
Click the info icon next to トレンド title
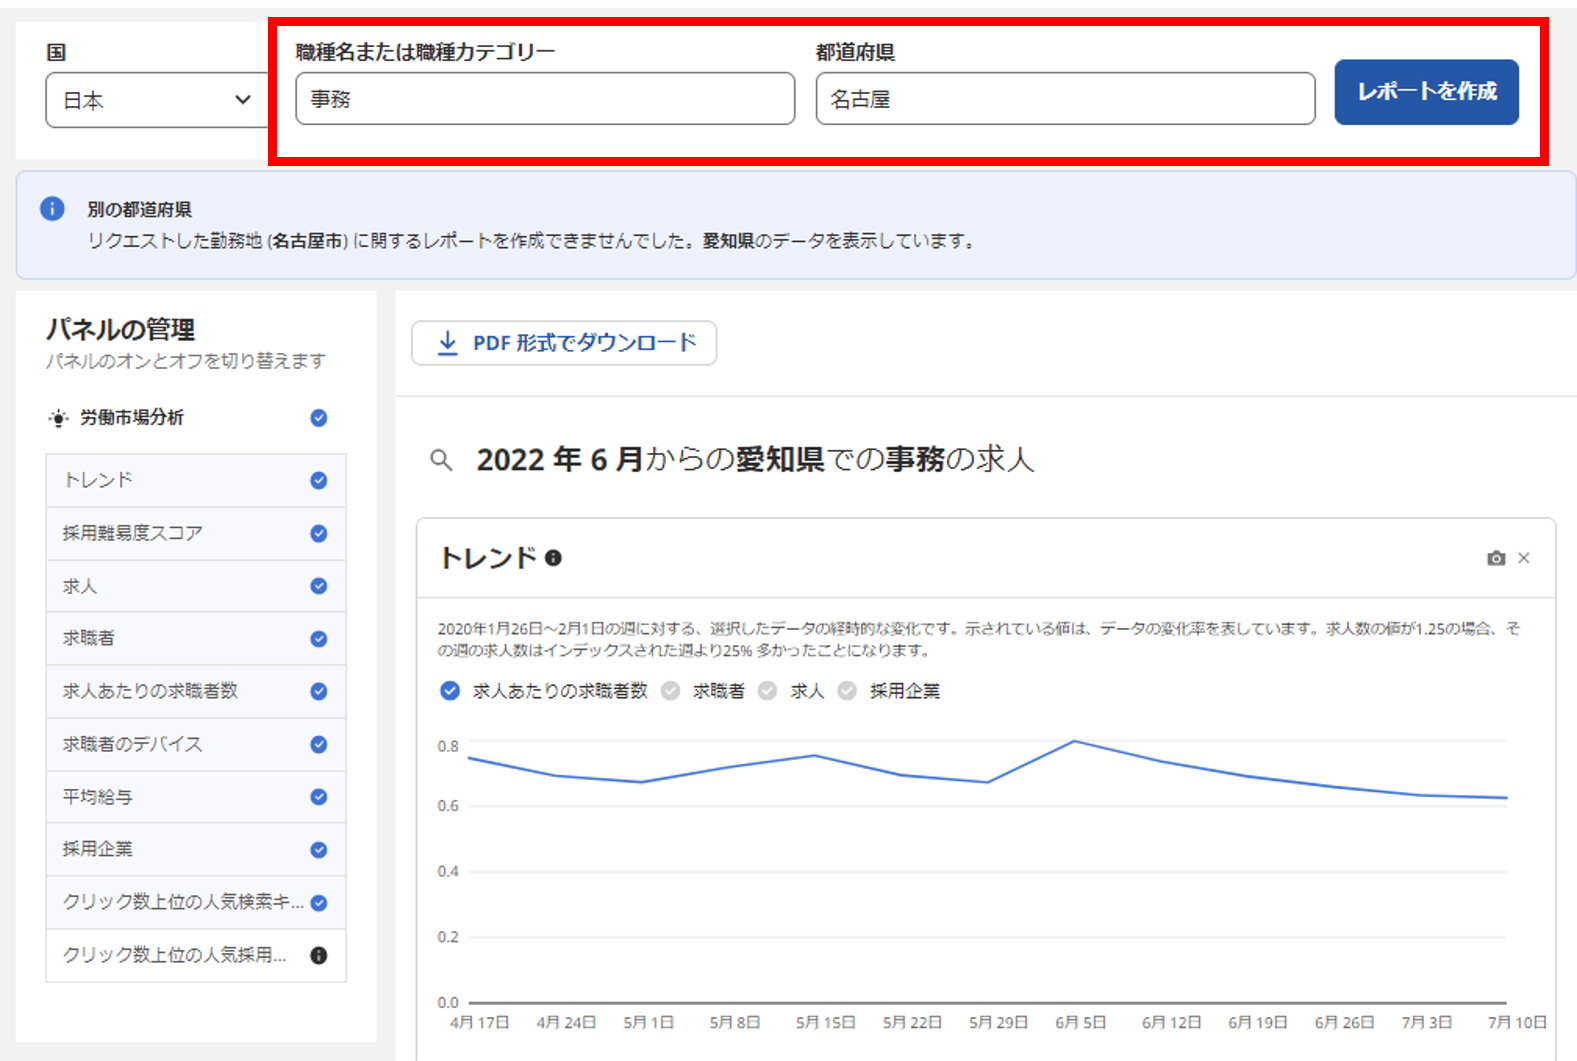553,558
